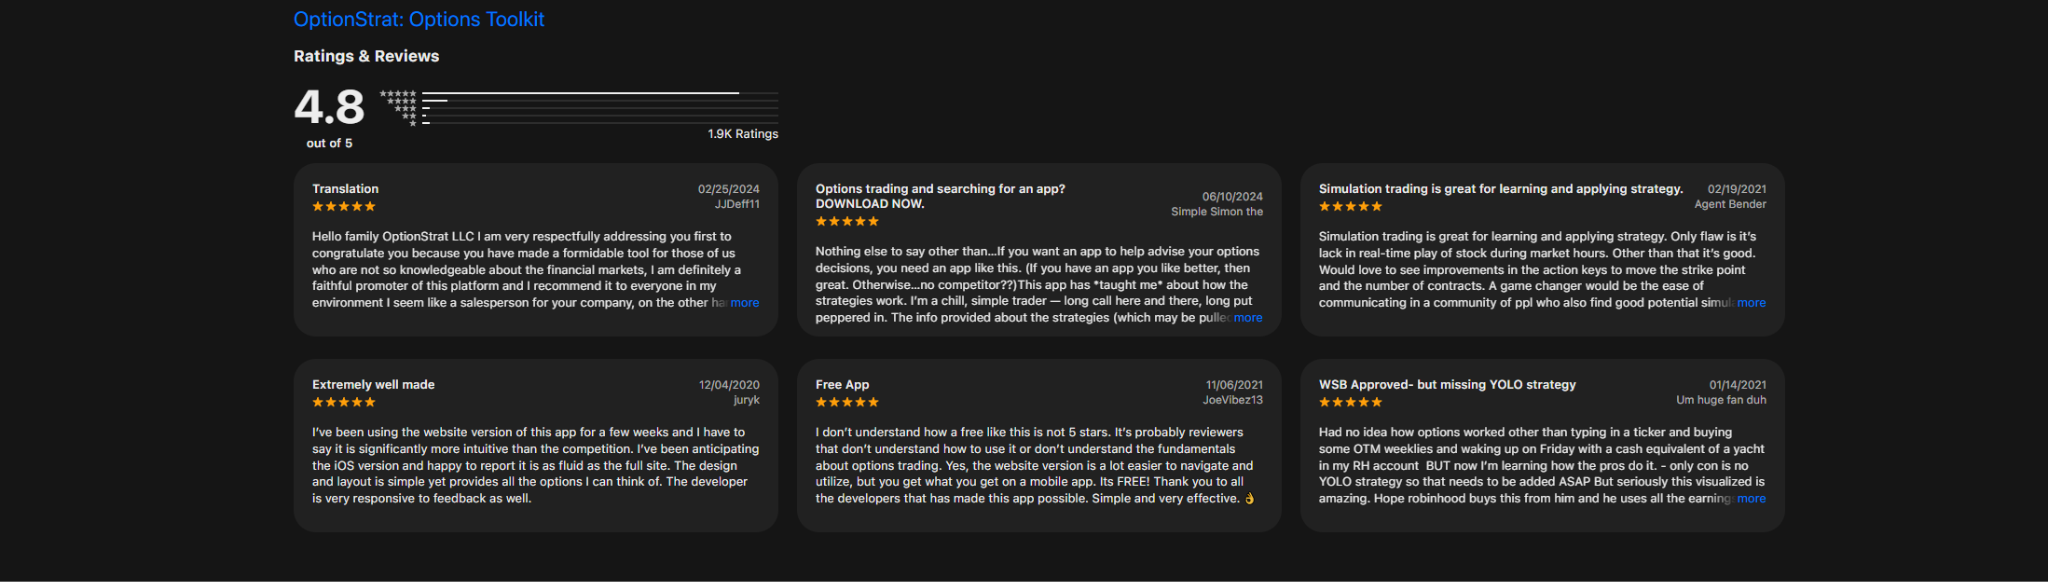Click the OK hand emoji in Free App review
Image resolution: width=2048 pixels, height=582 pixels.
[1249, 499]
